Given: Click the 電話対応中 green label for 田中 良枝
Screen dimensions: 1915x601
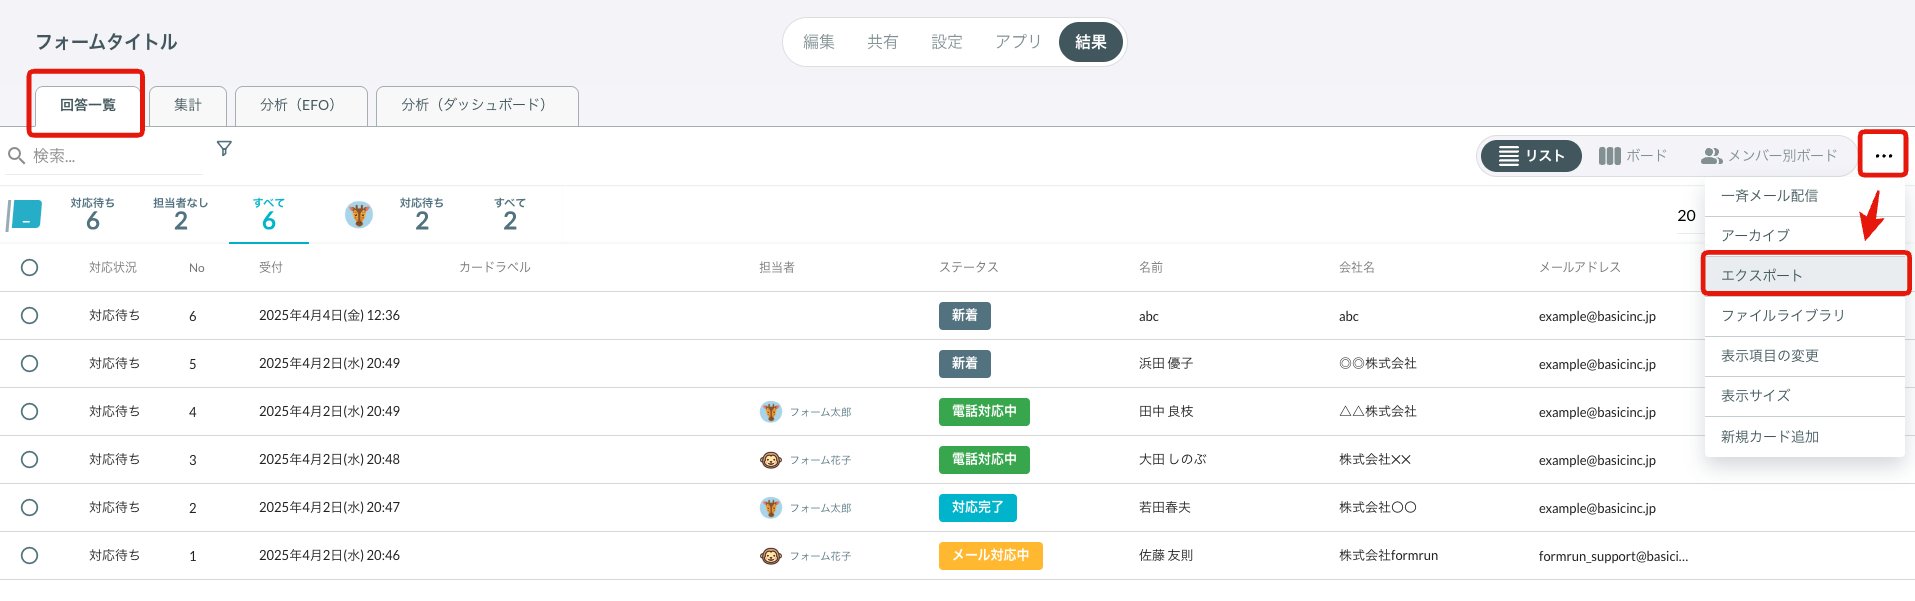Looking at the screenshot, I should (984, 412).
